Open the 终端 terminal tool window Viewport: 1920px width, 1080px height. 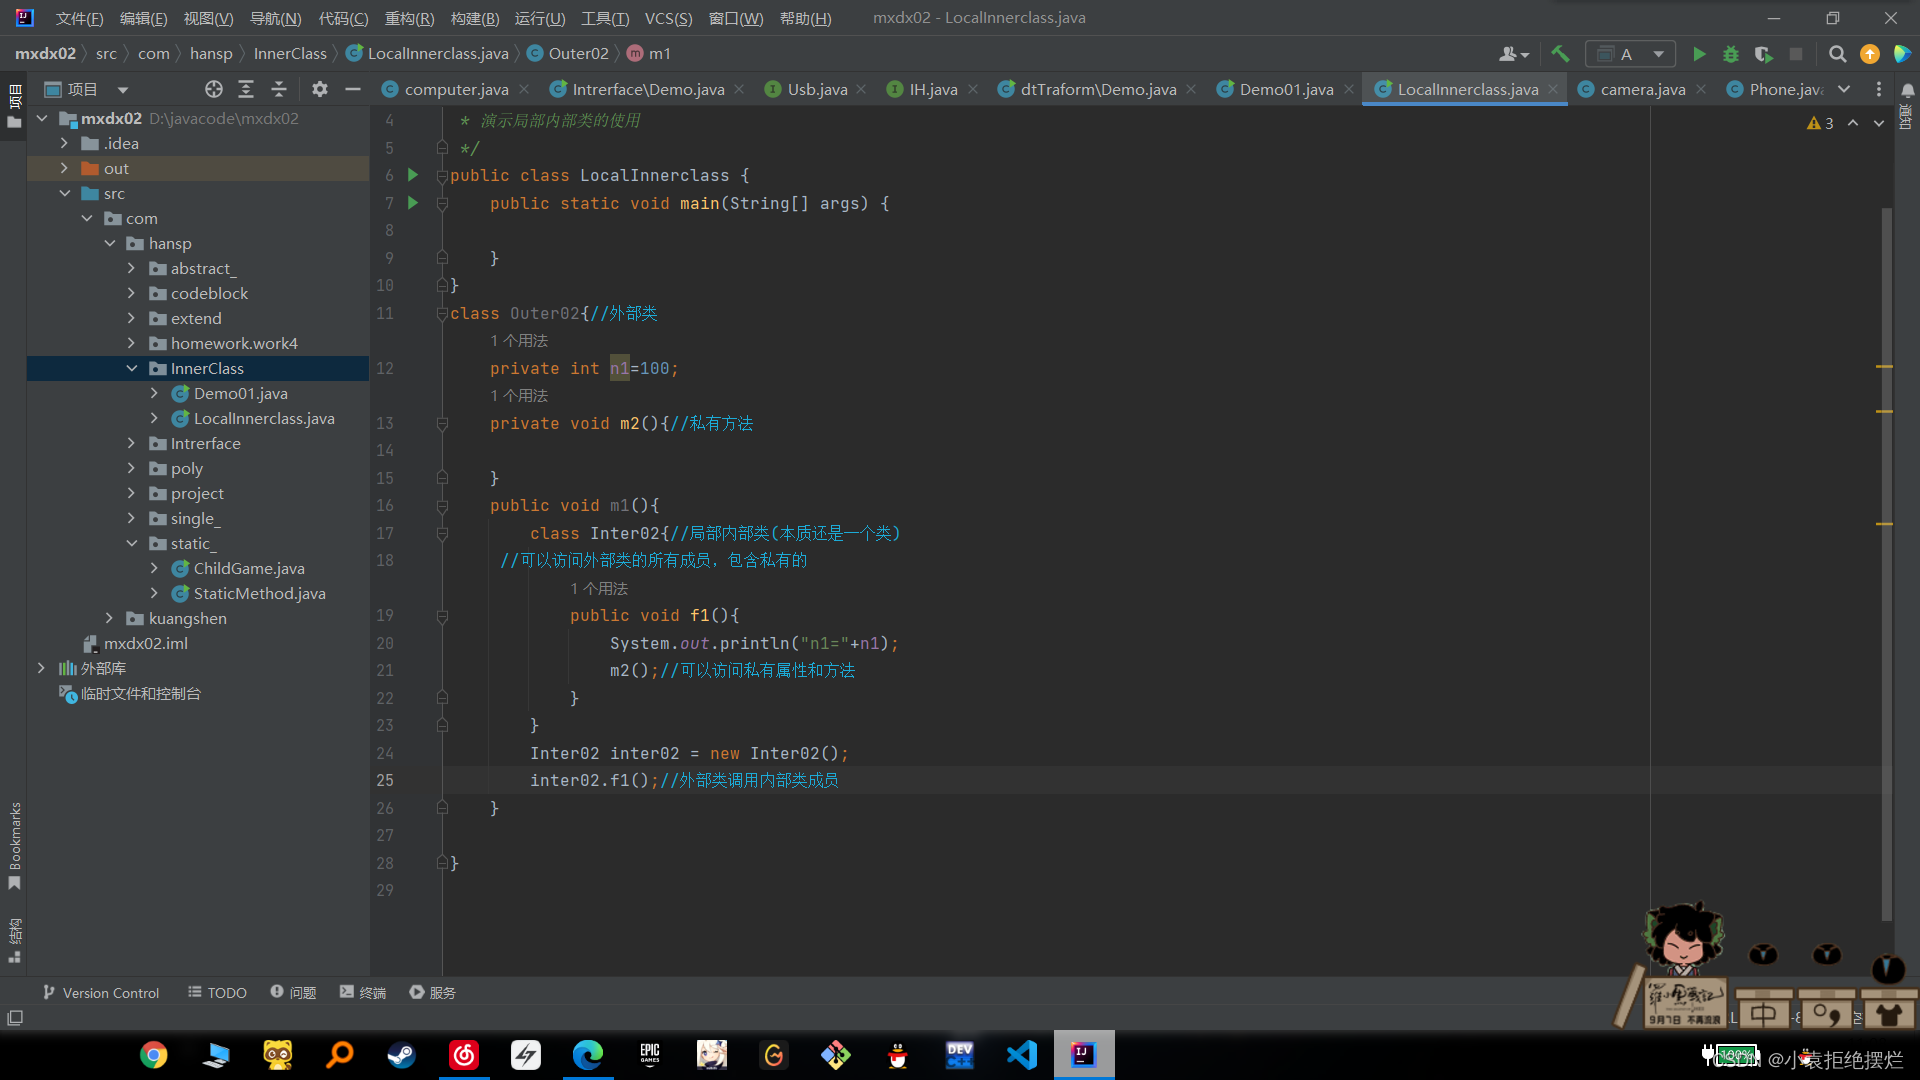click(362, 993)
